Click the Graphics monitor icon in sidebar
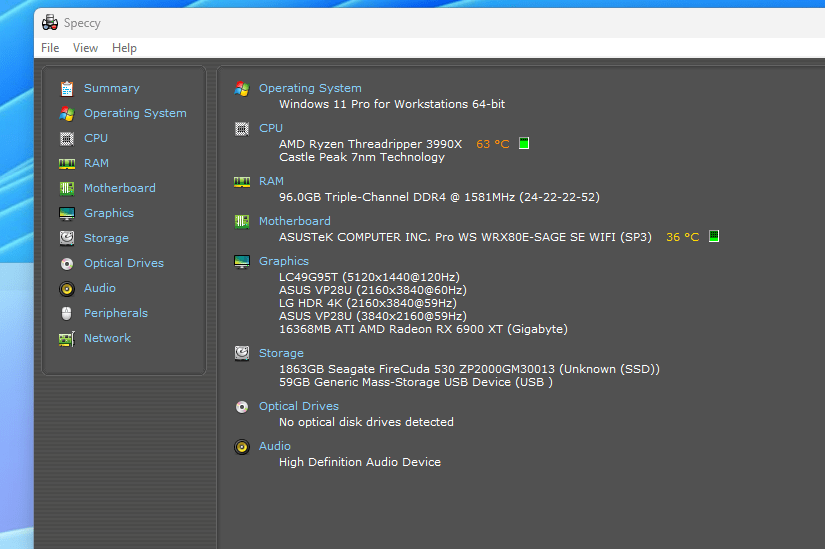The width and height of the screenshot is (825, 549). click(x=67, y=213)
